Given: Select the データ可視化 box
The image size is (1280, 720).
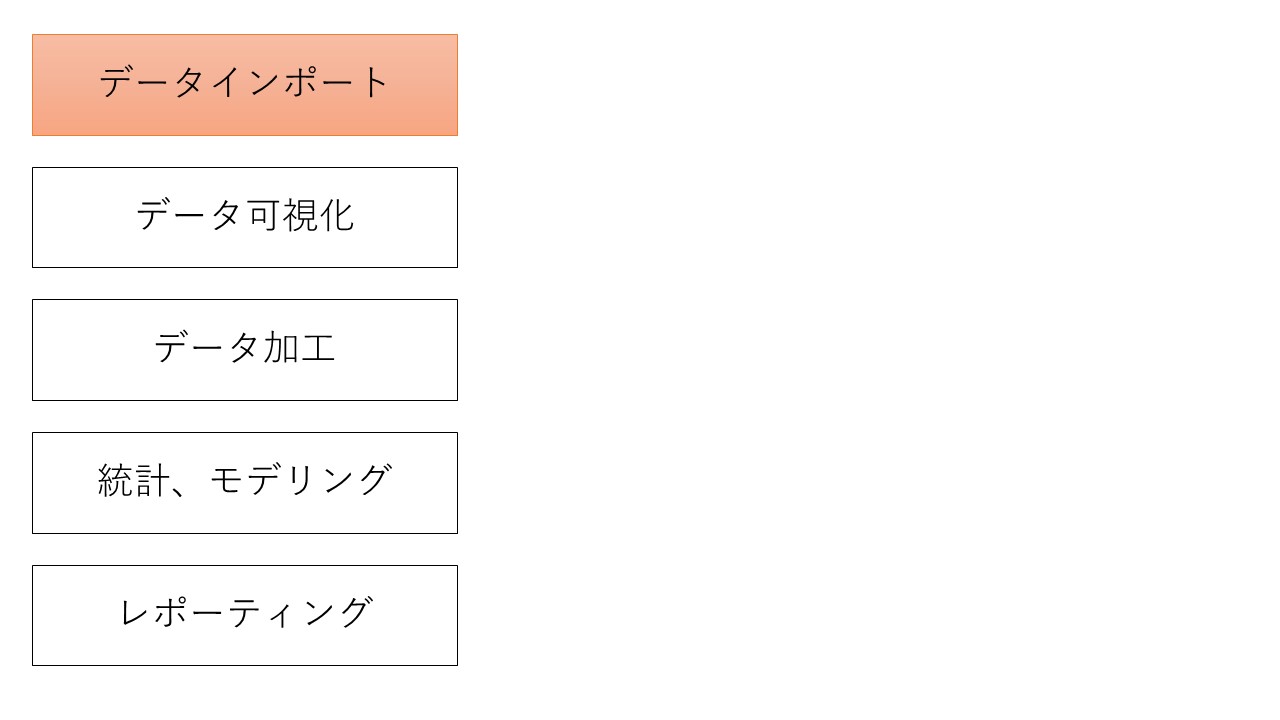Looking at the screenshot, I should click(245, 217).
